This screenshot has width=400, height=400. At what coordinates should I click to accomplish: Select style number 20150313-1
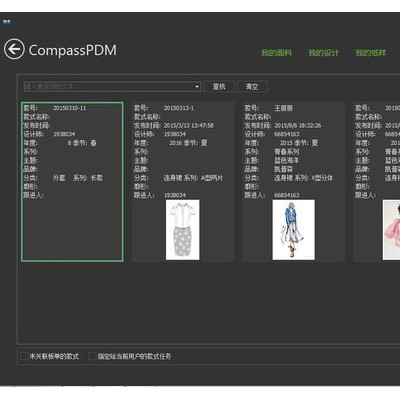179,108
